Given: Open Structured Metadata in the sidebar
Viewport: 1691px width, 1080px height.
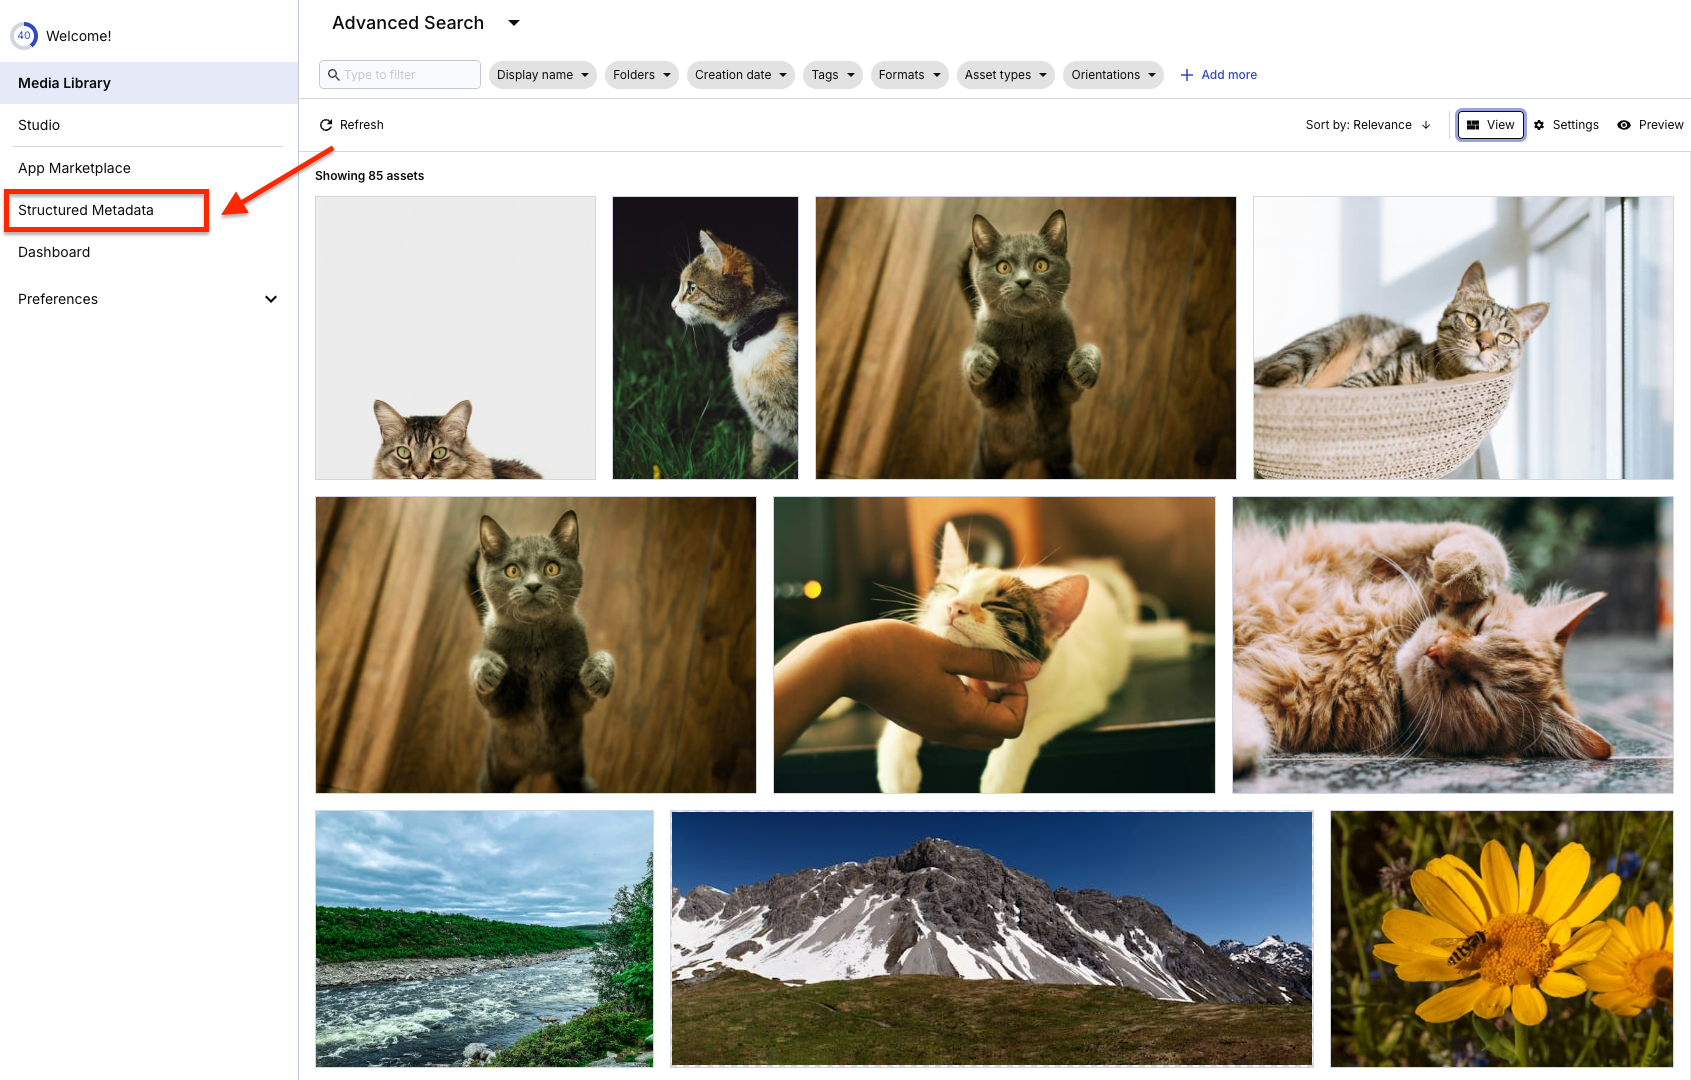Looking at the screenshot, I should click(86, 210).
